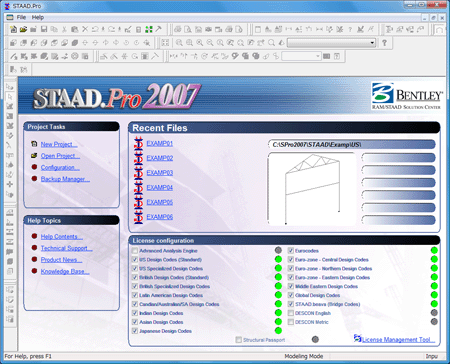
Task: Open Knowledge Base link
Action: [x=65, y=271]
